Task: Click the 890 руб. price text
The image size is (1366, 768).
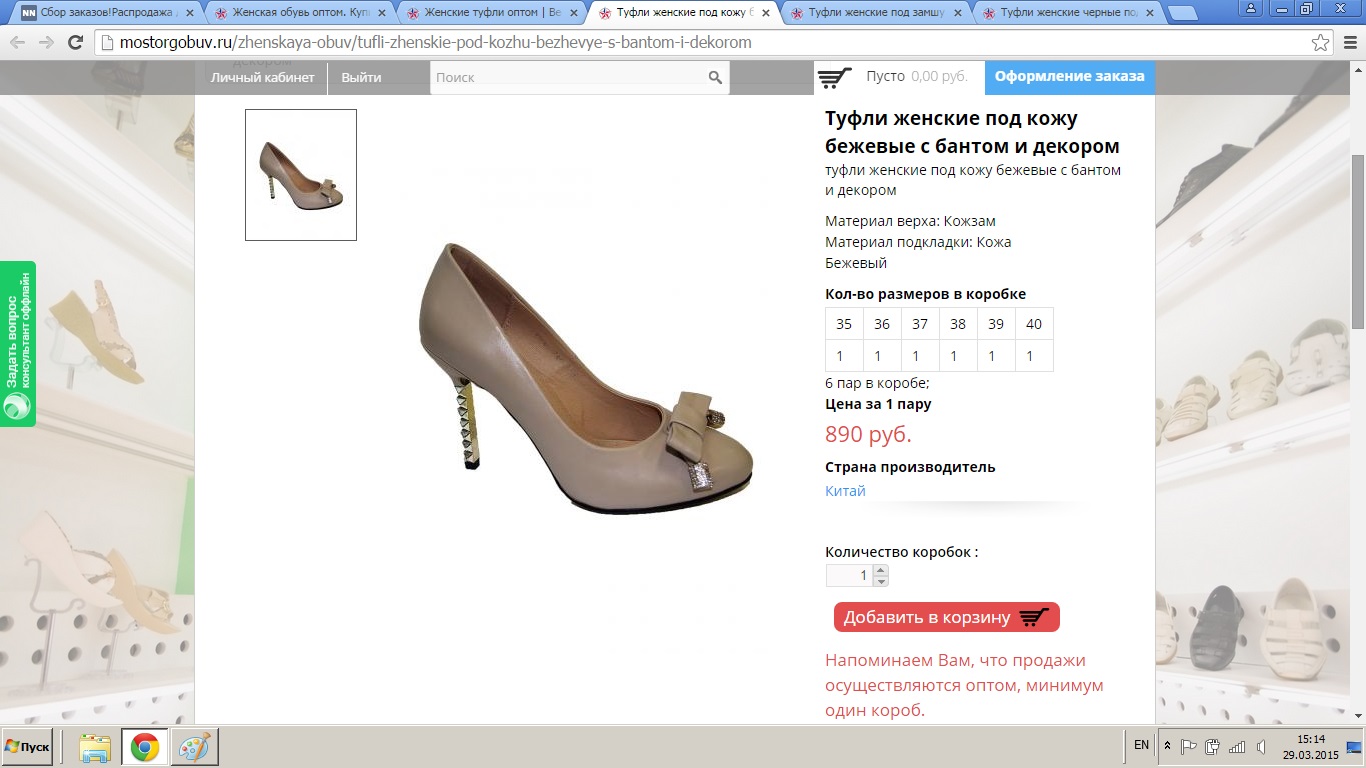Action: pyautogui.click(x=868, y=435)
